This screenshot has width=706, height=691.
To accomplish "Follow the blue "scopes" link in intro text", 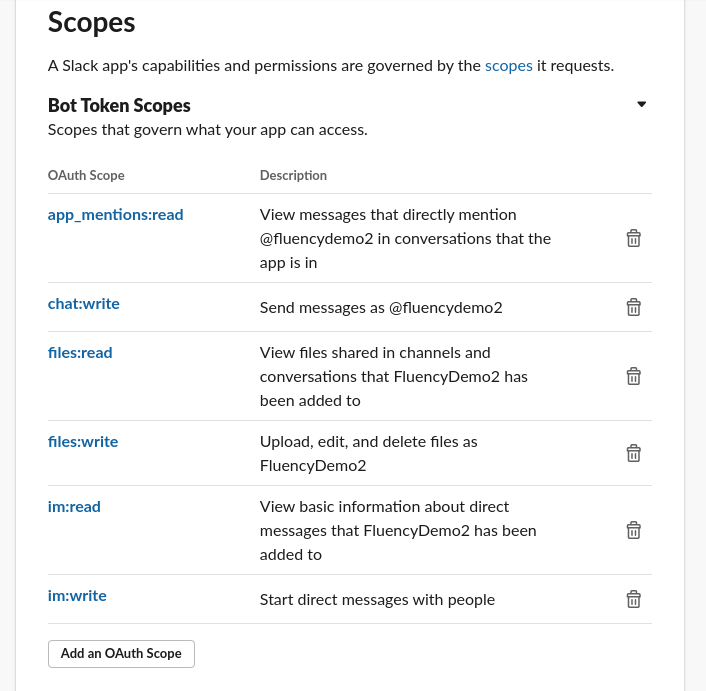I will 508,66.
